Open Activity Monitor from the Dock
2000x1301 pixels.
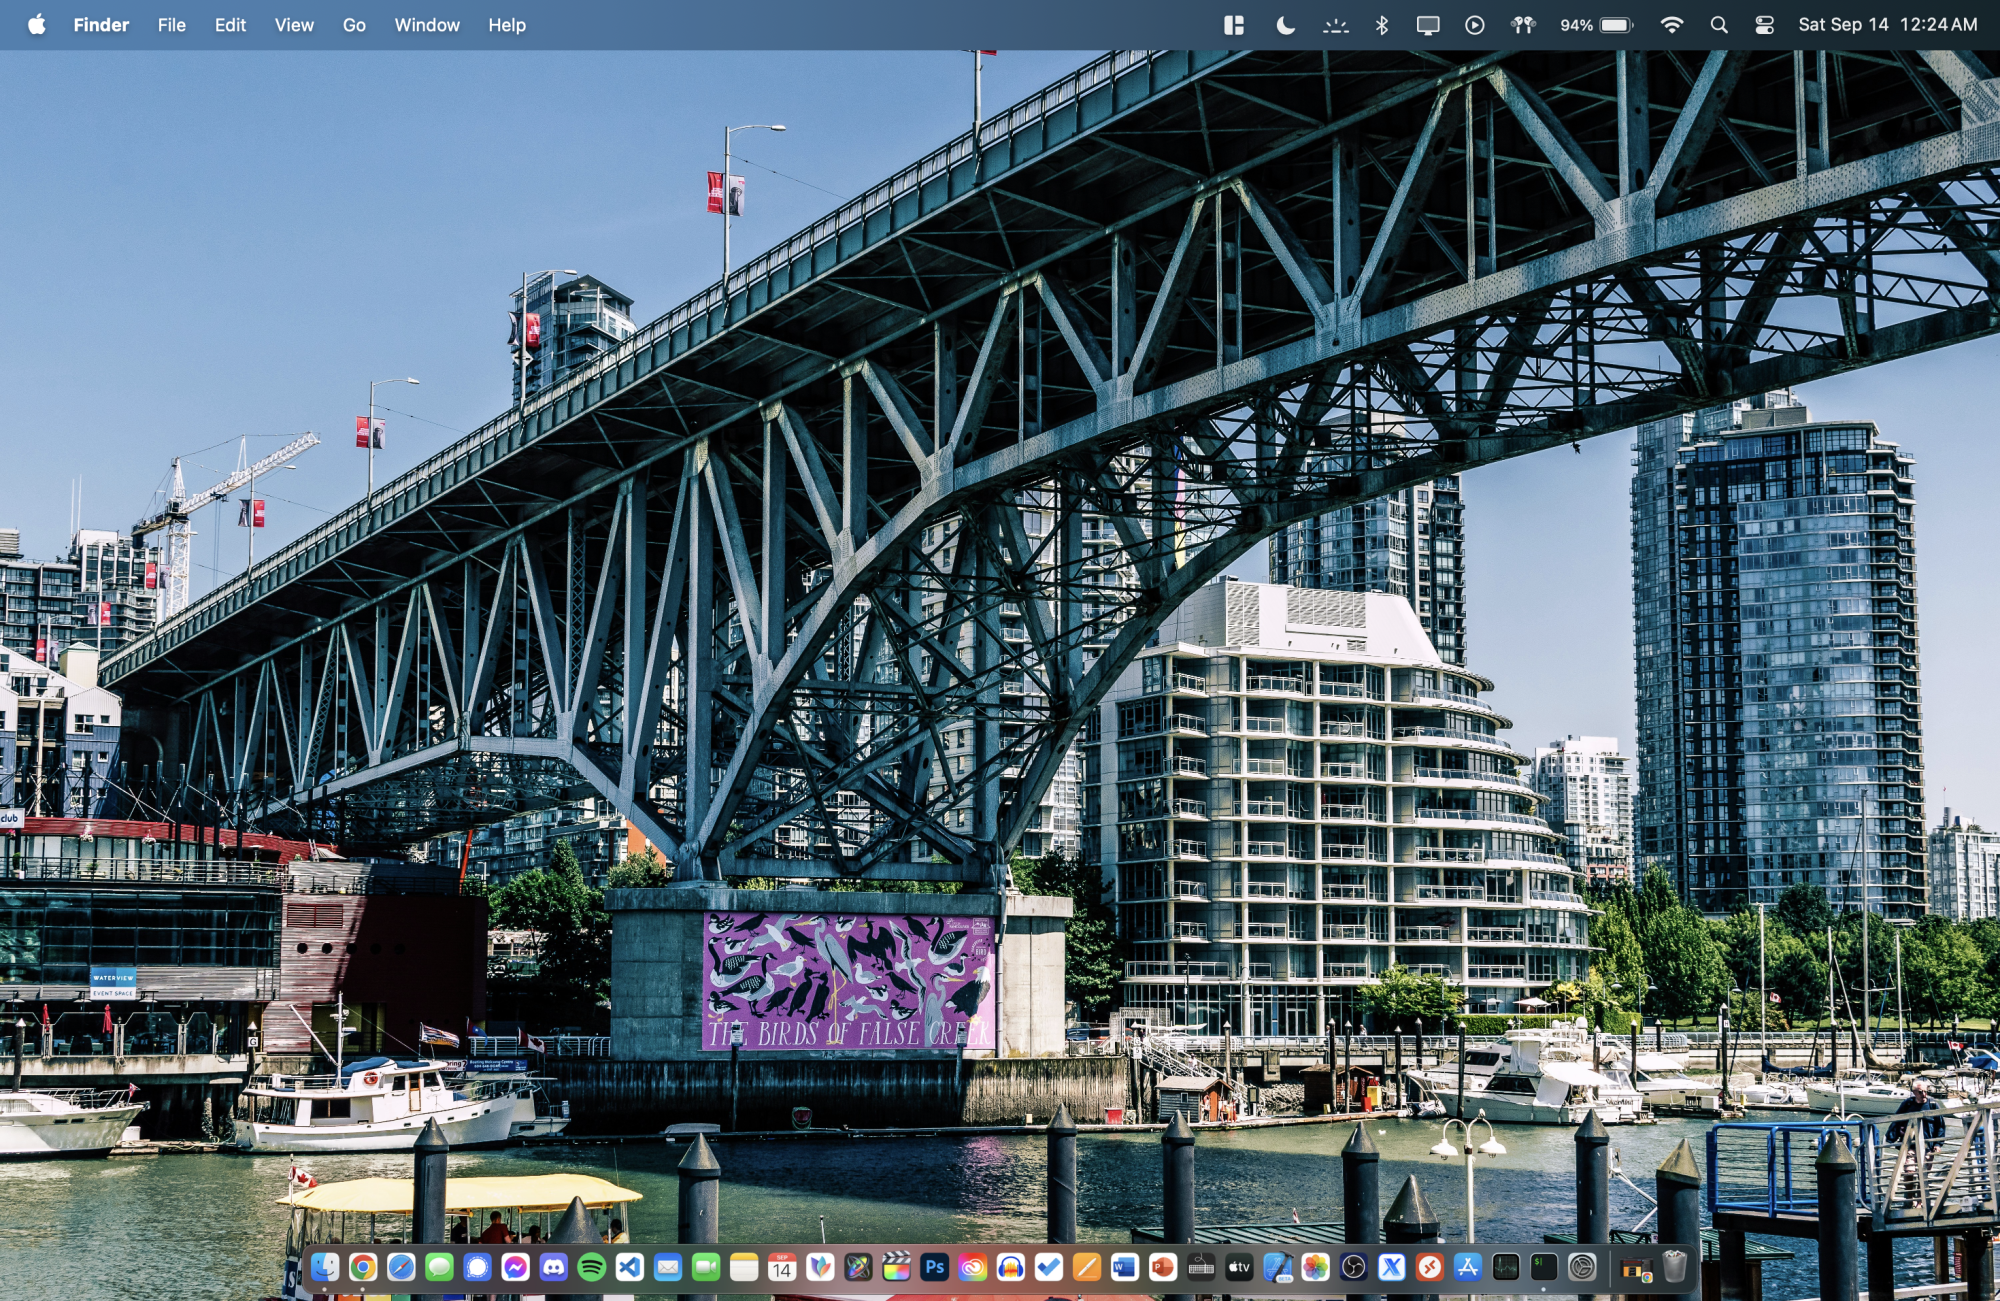[1506, 1268]
